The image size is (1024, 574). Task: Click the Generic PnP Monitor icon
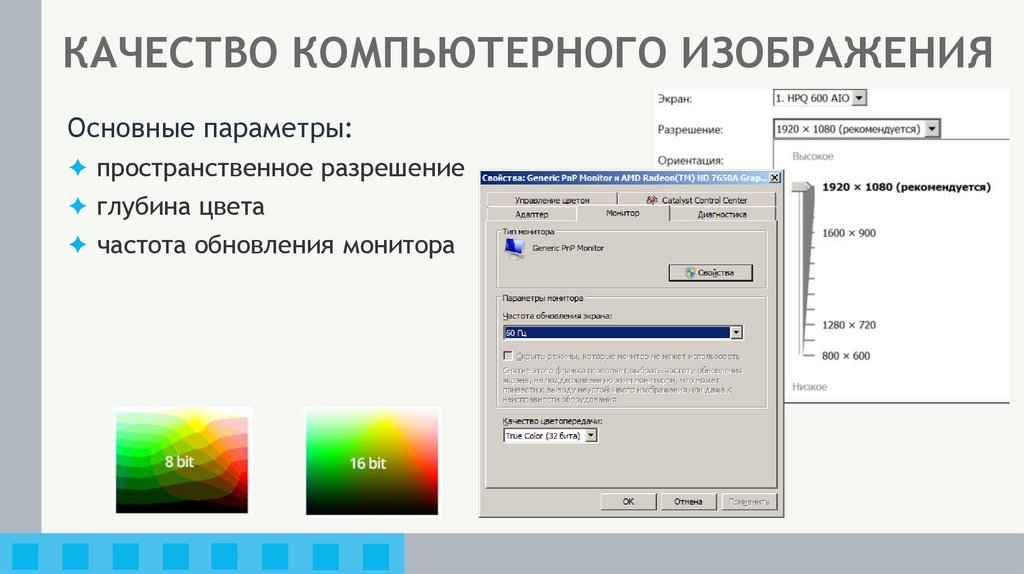point(515,249)
